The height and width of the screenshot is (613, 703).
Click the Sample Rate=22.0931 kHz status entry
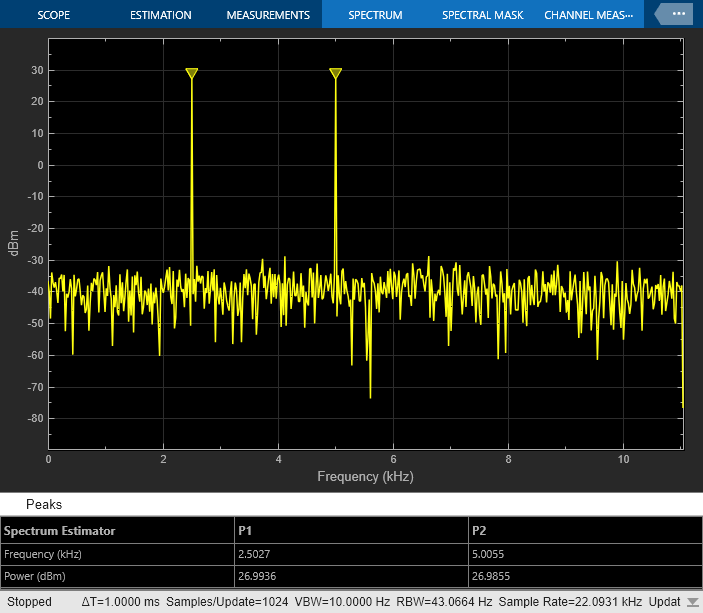coord(570,602)
